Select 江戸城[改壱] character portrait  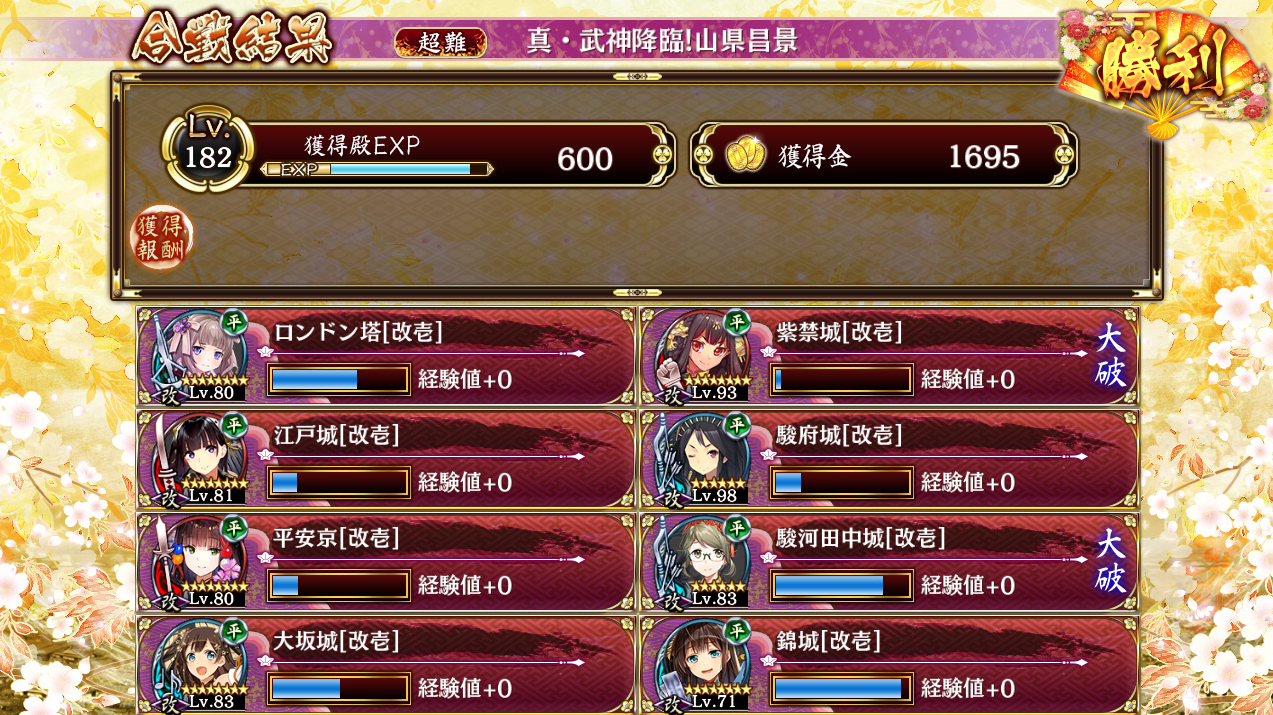[197, 459]
